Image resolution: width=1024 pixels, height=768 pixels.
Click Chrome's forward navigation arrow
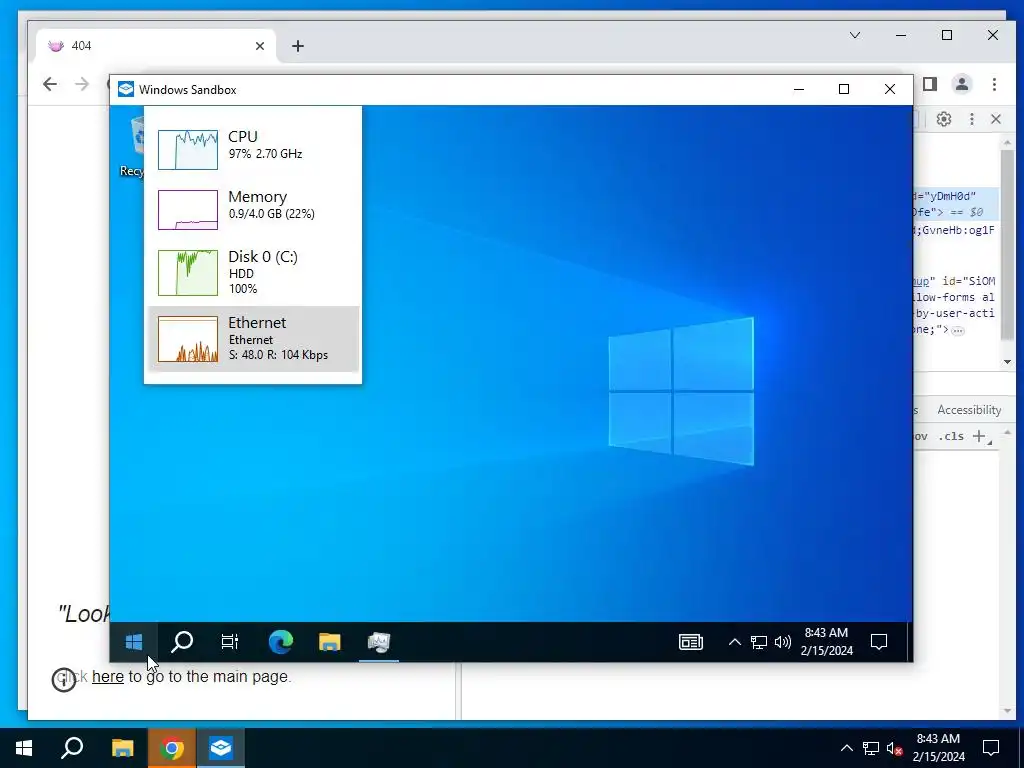click(x=82, y=84)
